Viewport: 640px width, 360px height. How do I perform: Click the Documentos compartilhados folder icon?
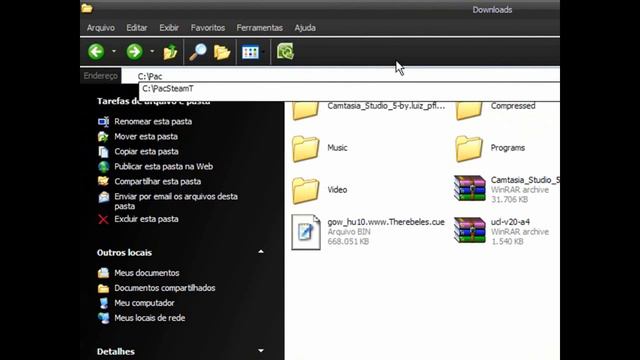point(103,288)
